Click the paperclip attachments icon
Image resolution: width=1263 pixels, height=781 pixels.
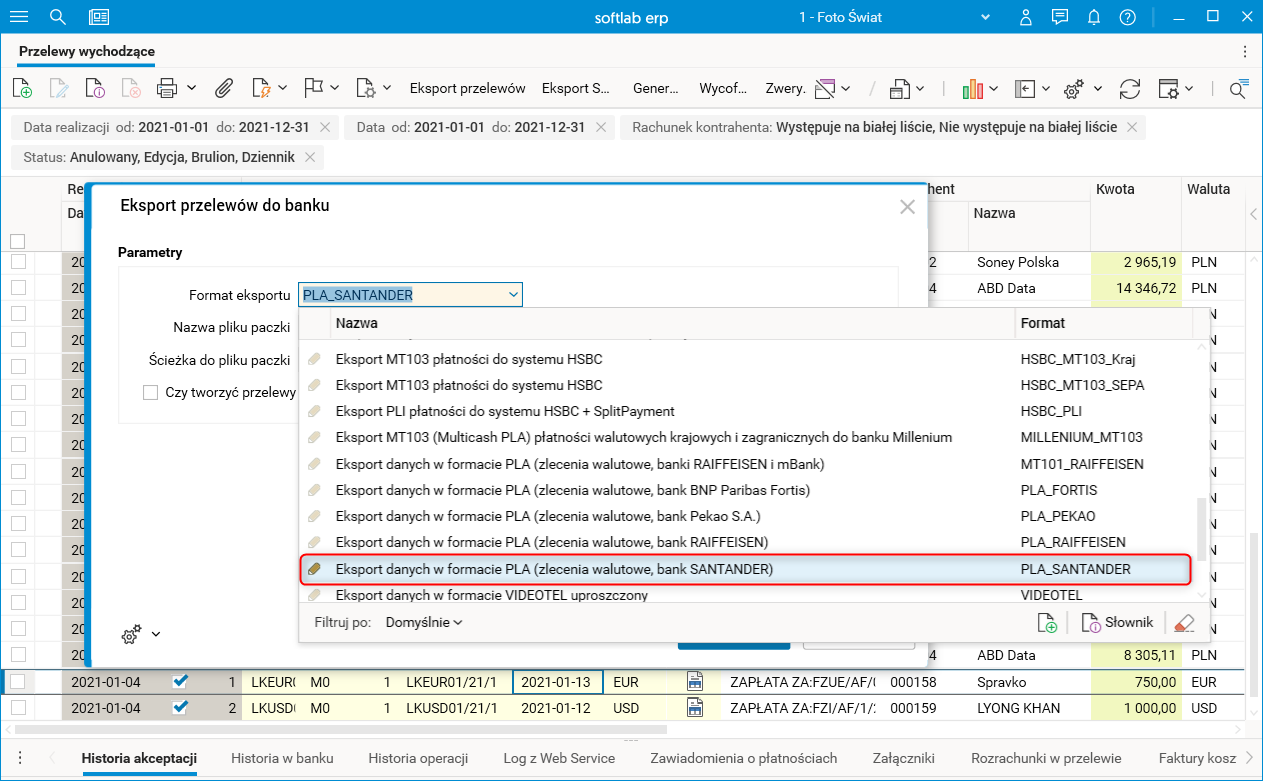coord(224,88)
